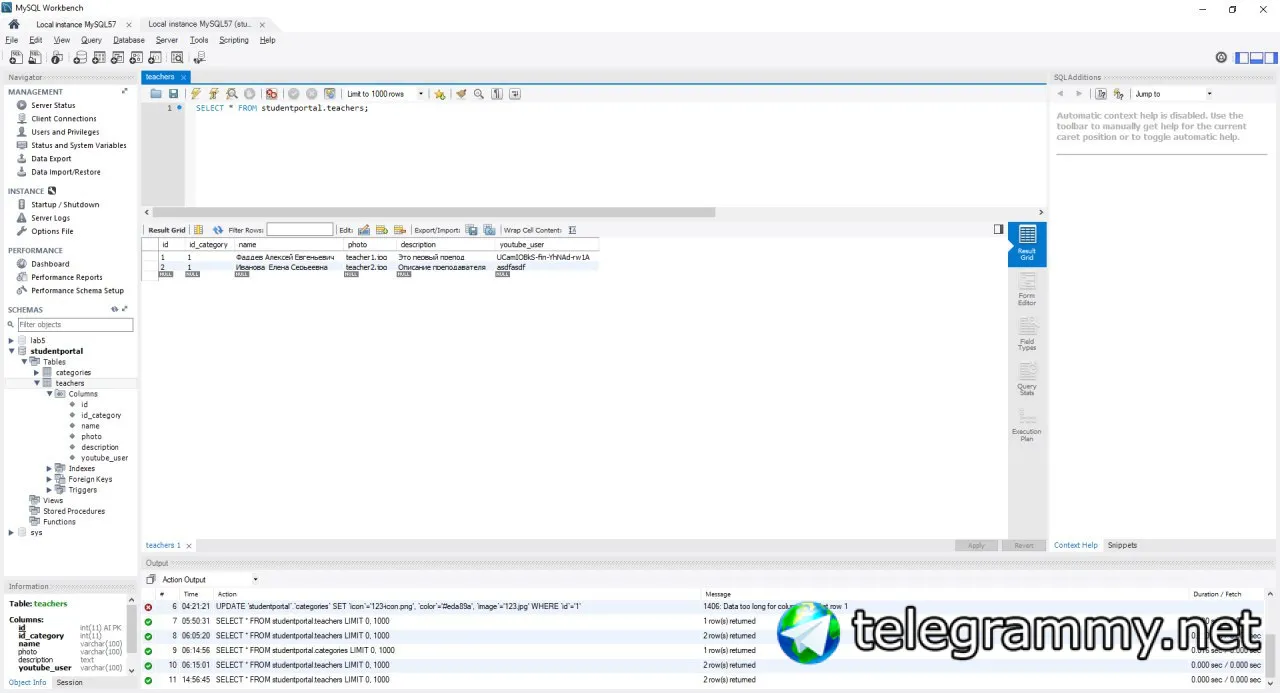
Task: Collapse the studentportal schema tree
Action: click(11, 351)
